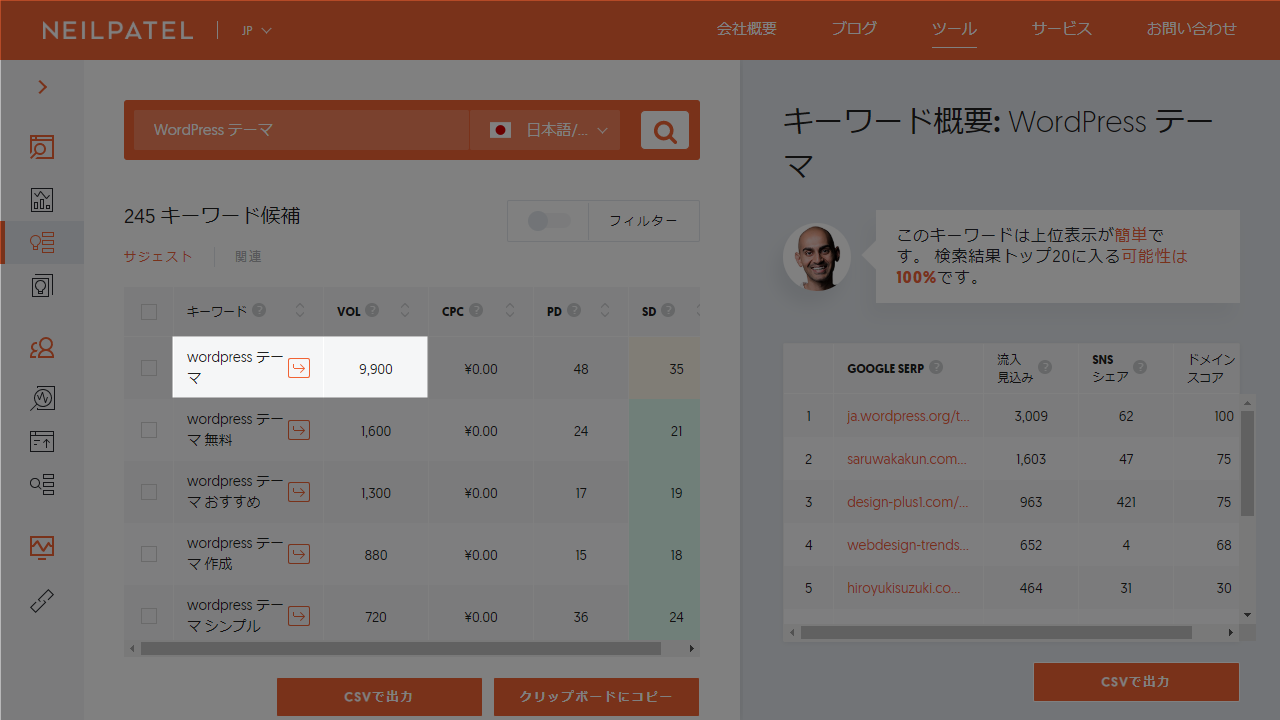1280x720 pixels.
Task: Click CSVで出力 below keyword table
Action: click(379, 697)
